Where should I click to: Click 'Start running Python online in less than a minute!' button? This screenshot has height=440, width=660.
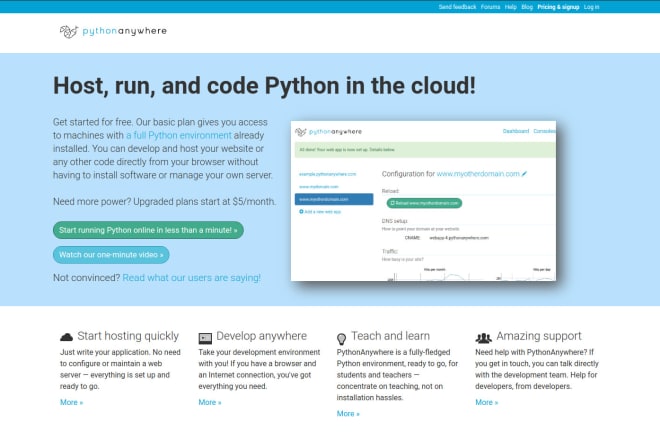[x=148, y=230]
